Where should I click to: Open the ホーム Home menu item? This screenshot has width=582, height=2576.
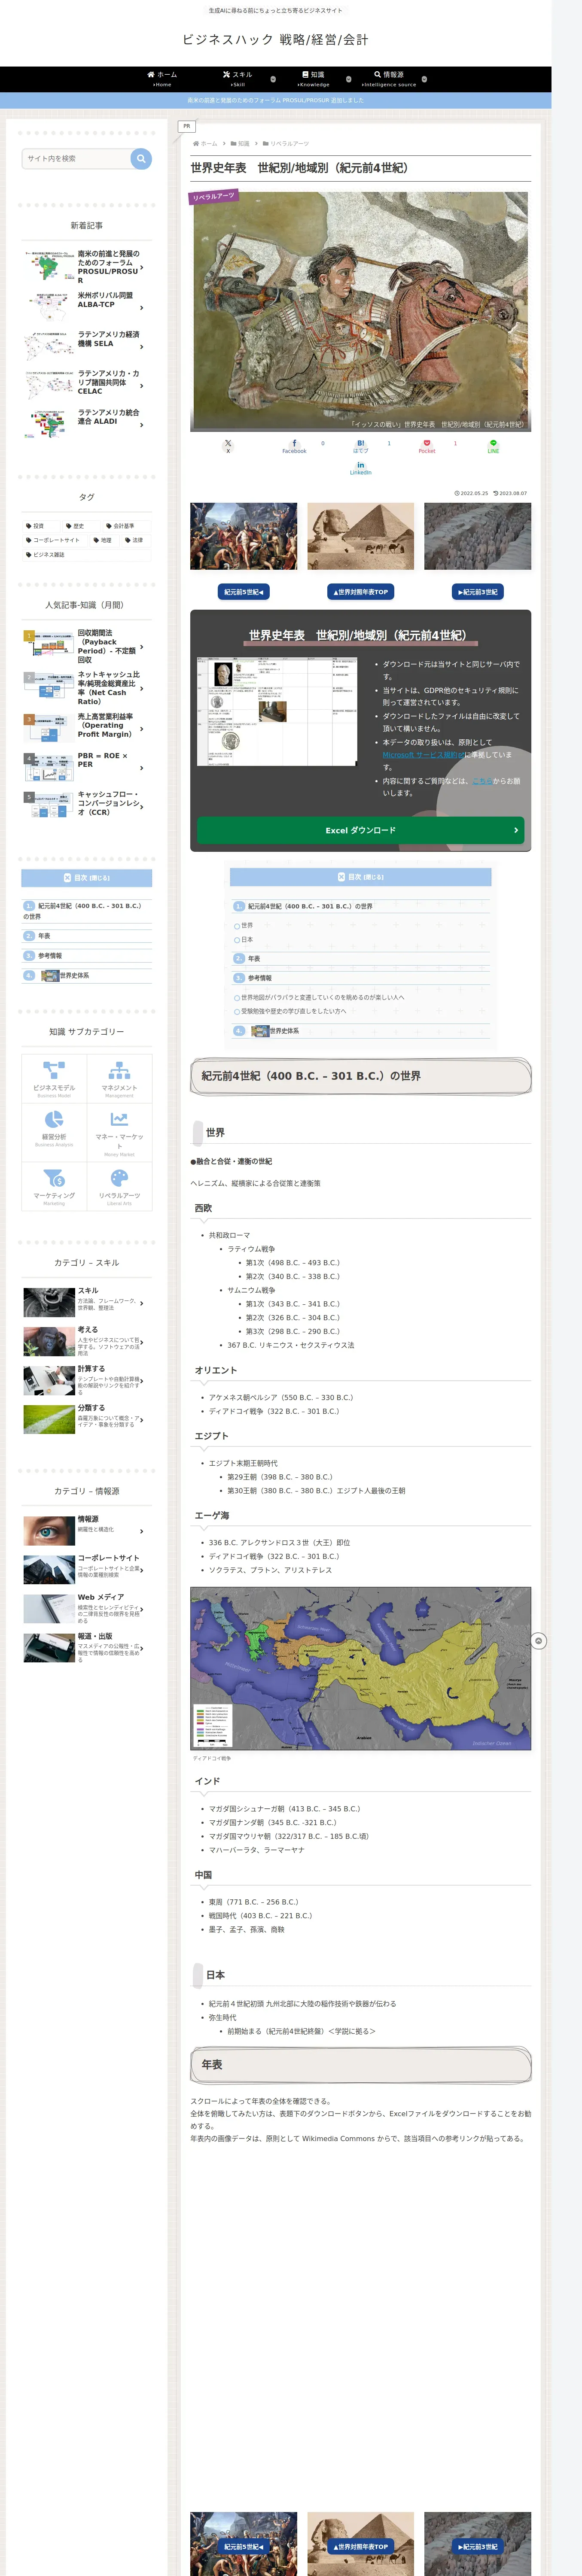162,79
